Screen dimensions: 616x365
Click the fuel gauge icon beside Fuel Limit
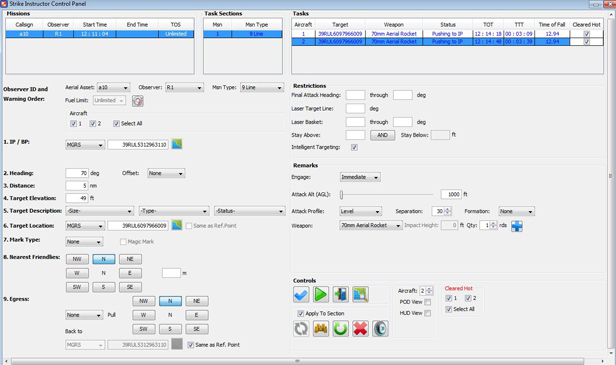(138, 101)
